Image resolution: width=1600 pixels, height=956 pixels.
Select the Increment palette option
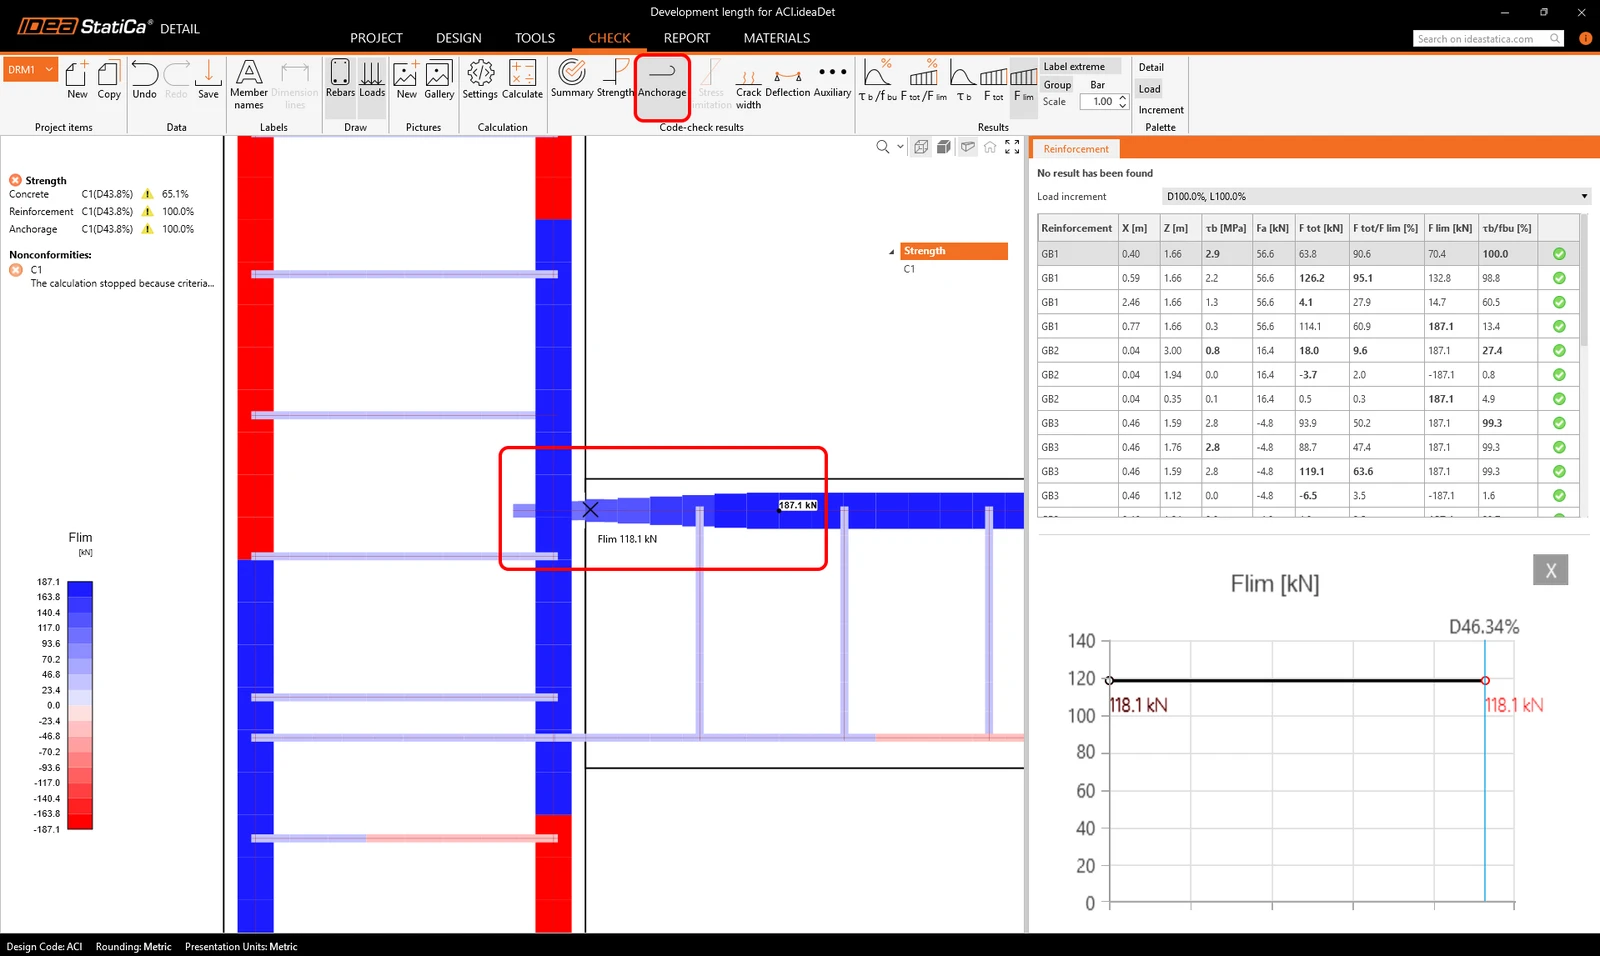pyautogui.click(x=1161, y=110)
